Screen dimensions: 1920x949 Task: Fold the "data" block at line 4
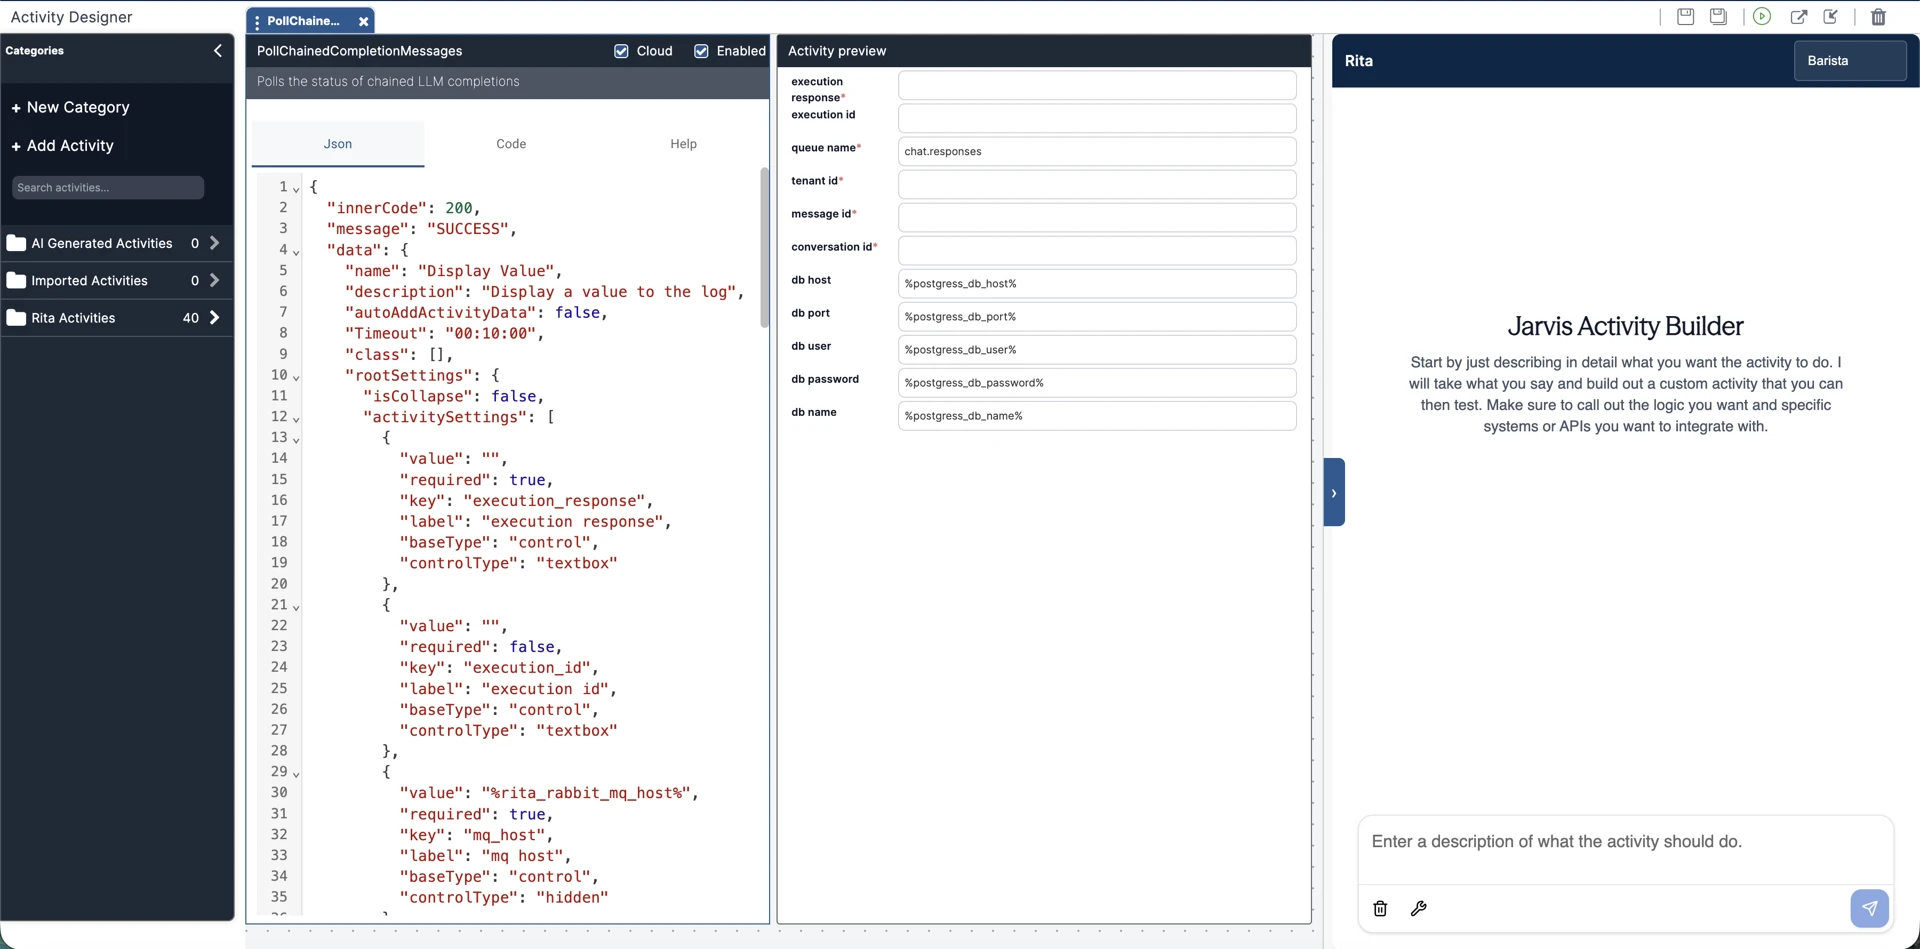pyautogui.click(x=296, y=252)
